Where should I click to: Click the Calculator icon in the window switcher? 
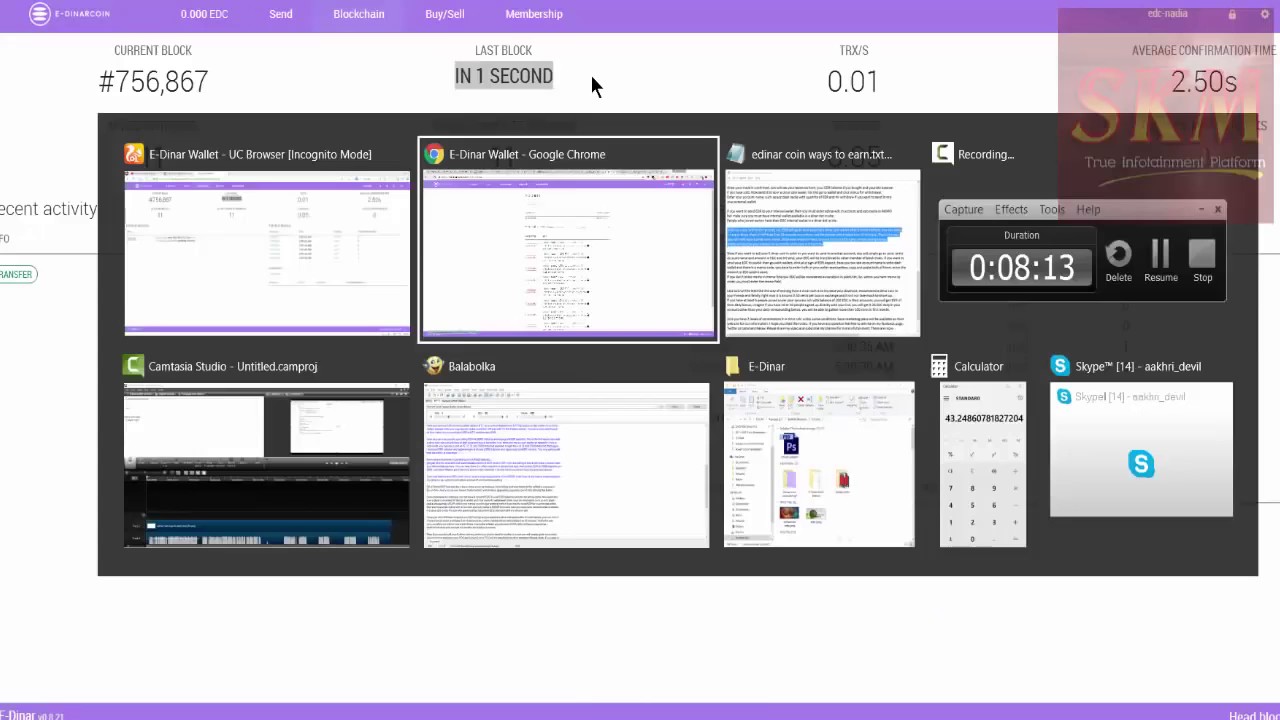point(939,366)
